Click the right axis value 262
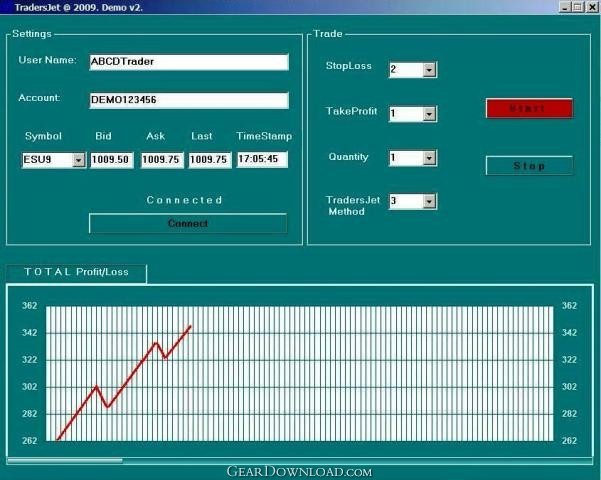The image size is (601, 480). pos(569,441)
